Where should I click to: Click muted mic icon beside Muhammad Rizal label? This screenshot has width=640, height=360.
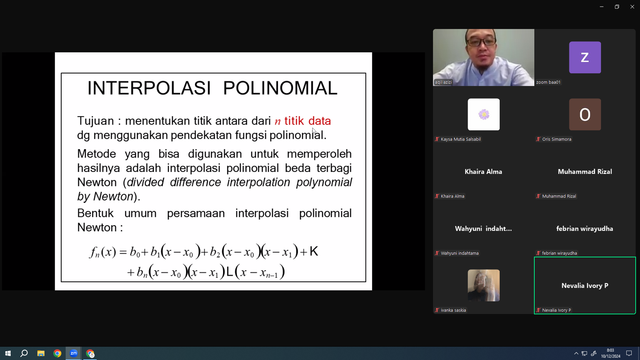pyautogui.click(x=538, y=196)
